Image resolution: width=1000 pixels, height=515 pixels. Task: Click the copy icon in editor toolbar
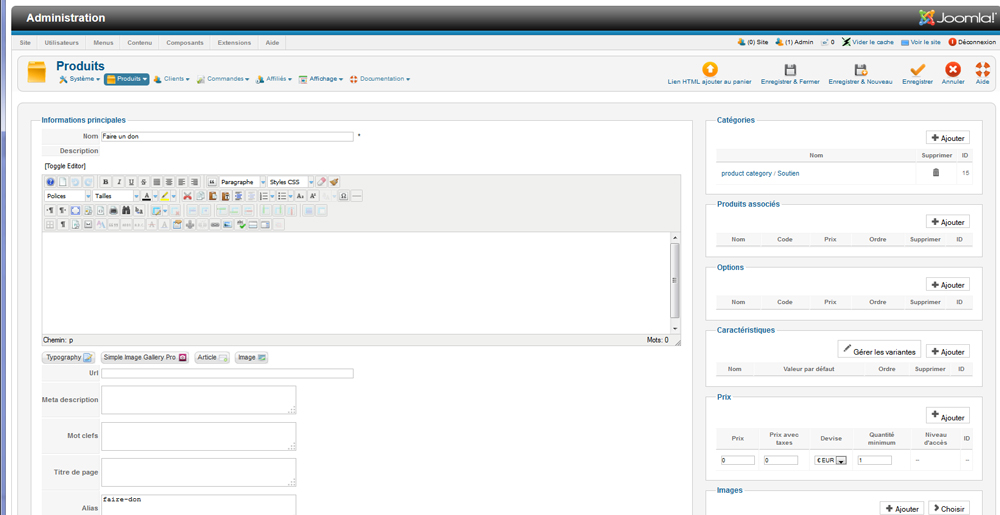click(200, 196)
